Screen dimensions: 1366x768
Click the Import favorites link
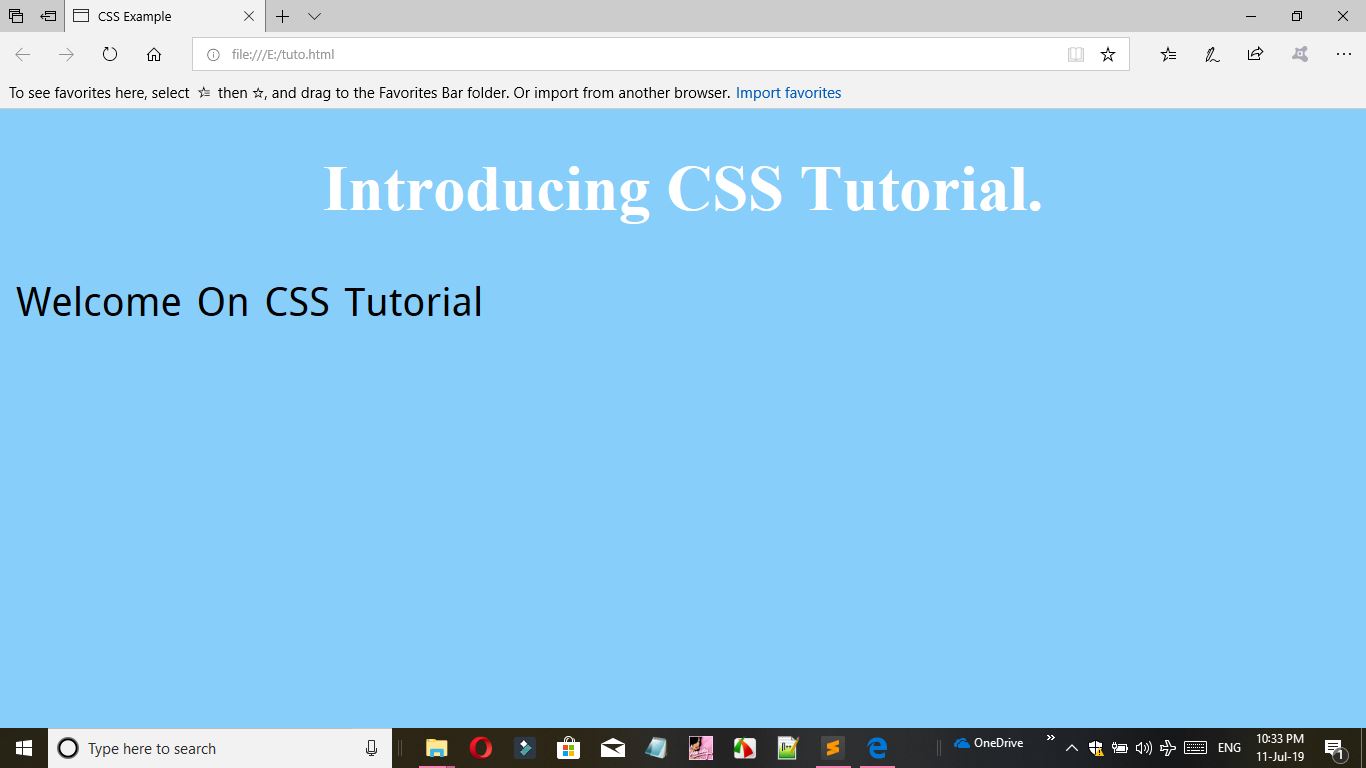788,92
